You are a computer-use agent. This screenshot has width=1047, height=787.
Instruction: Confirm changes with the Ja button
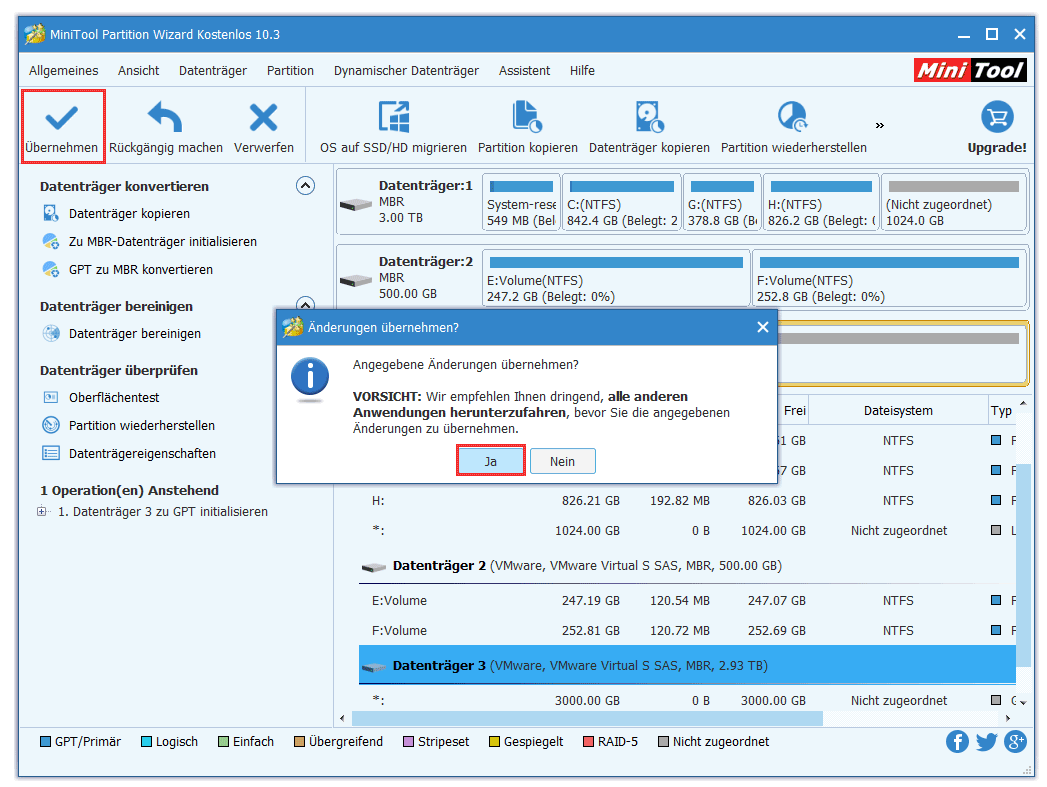tap(490, 461)
